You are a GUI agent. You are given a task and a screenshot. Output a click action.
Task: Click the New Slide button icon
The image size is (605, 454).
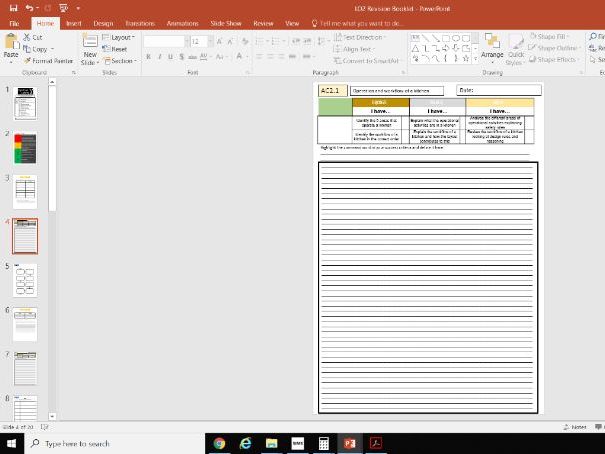pos(89,41)
